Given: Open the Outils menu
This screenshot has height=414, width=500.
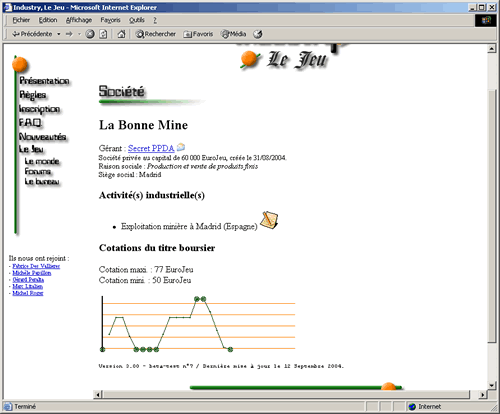Looking at the screenshot, I should point(137,20).
